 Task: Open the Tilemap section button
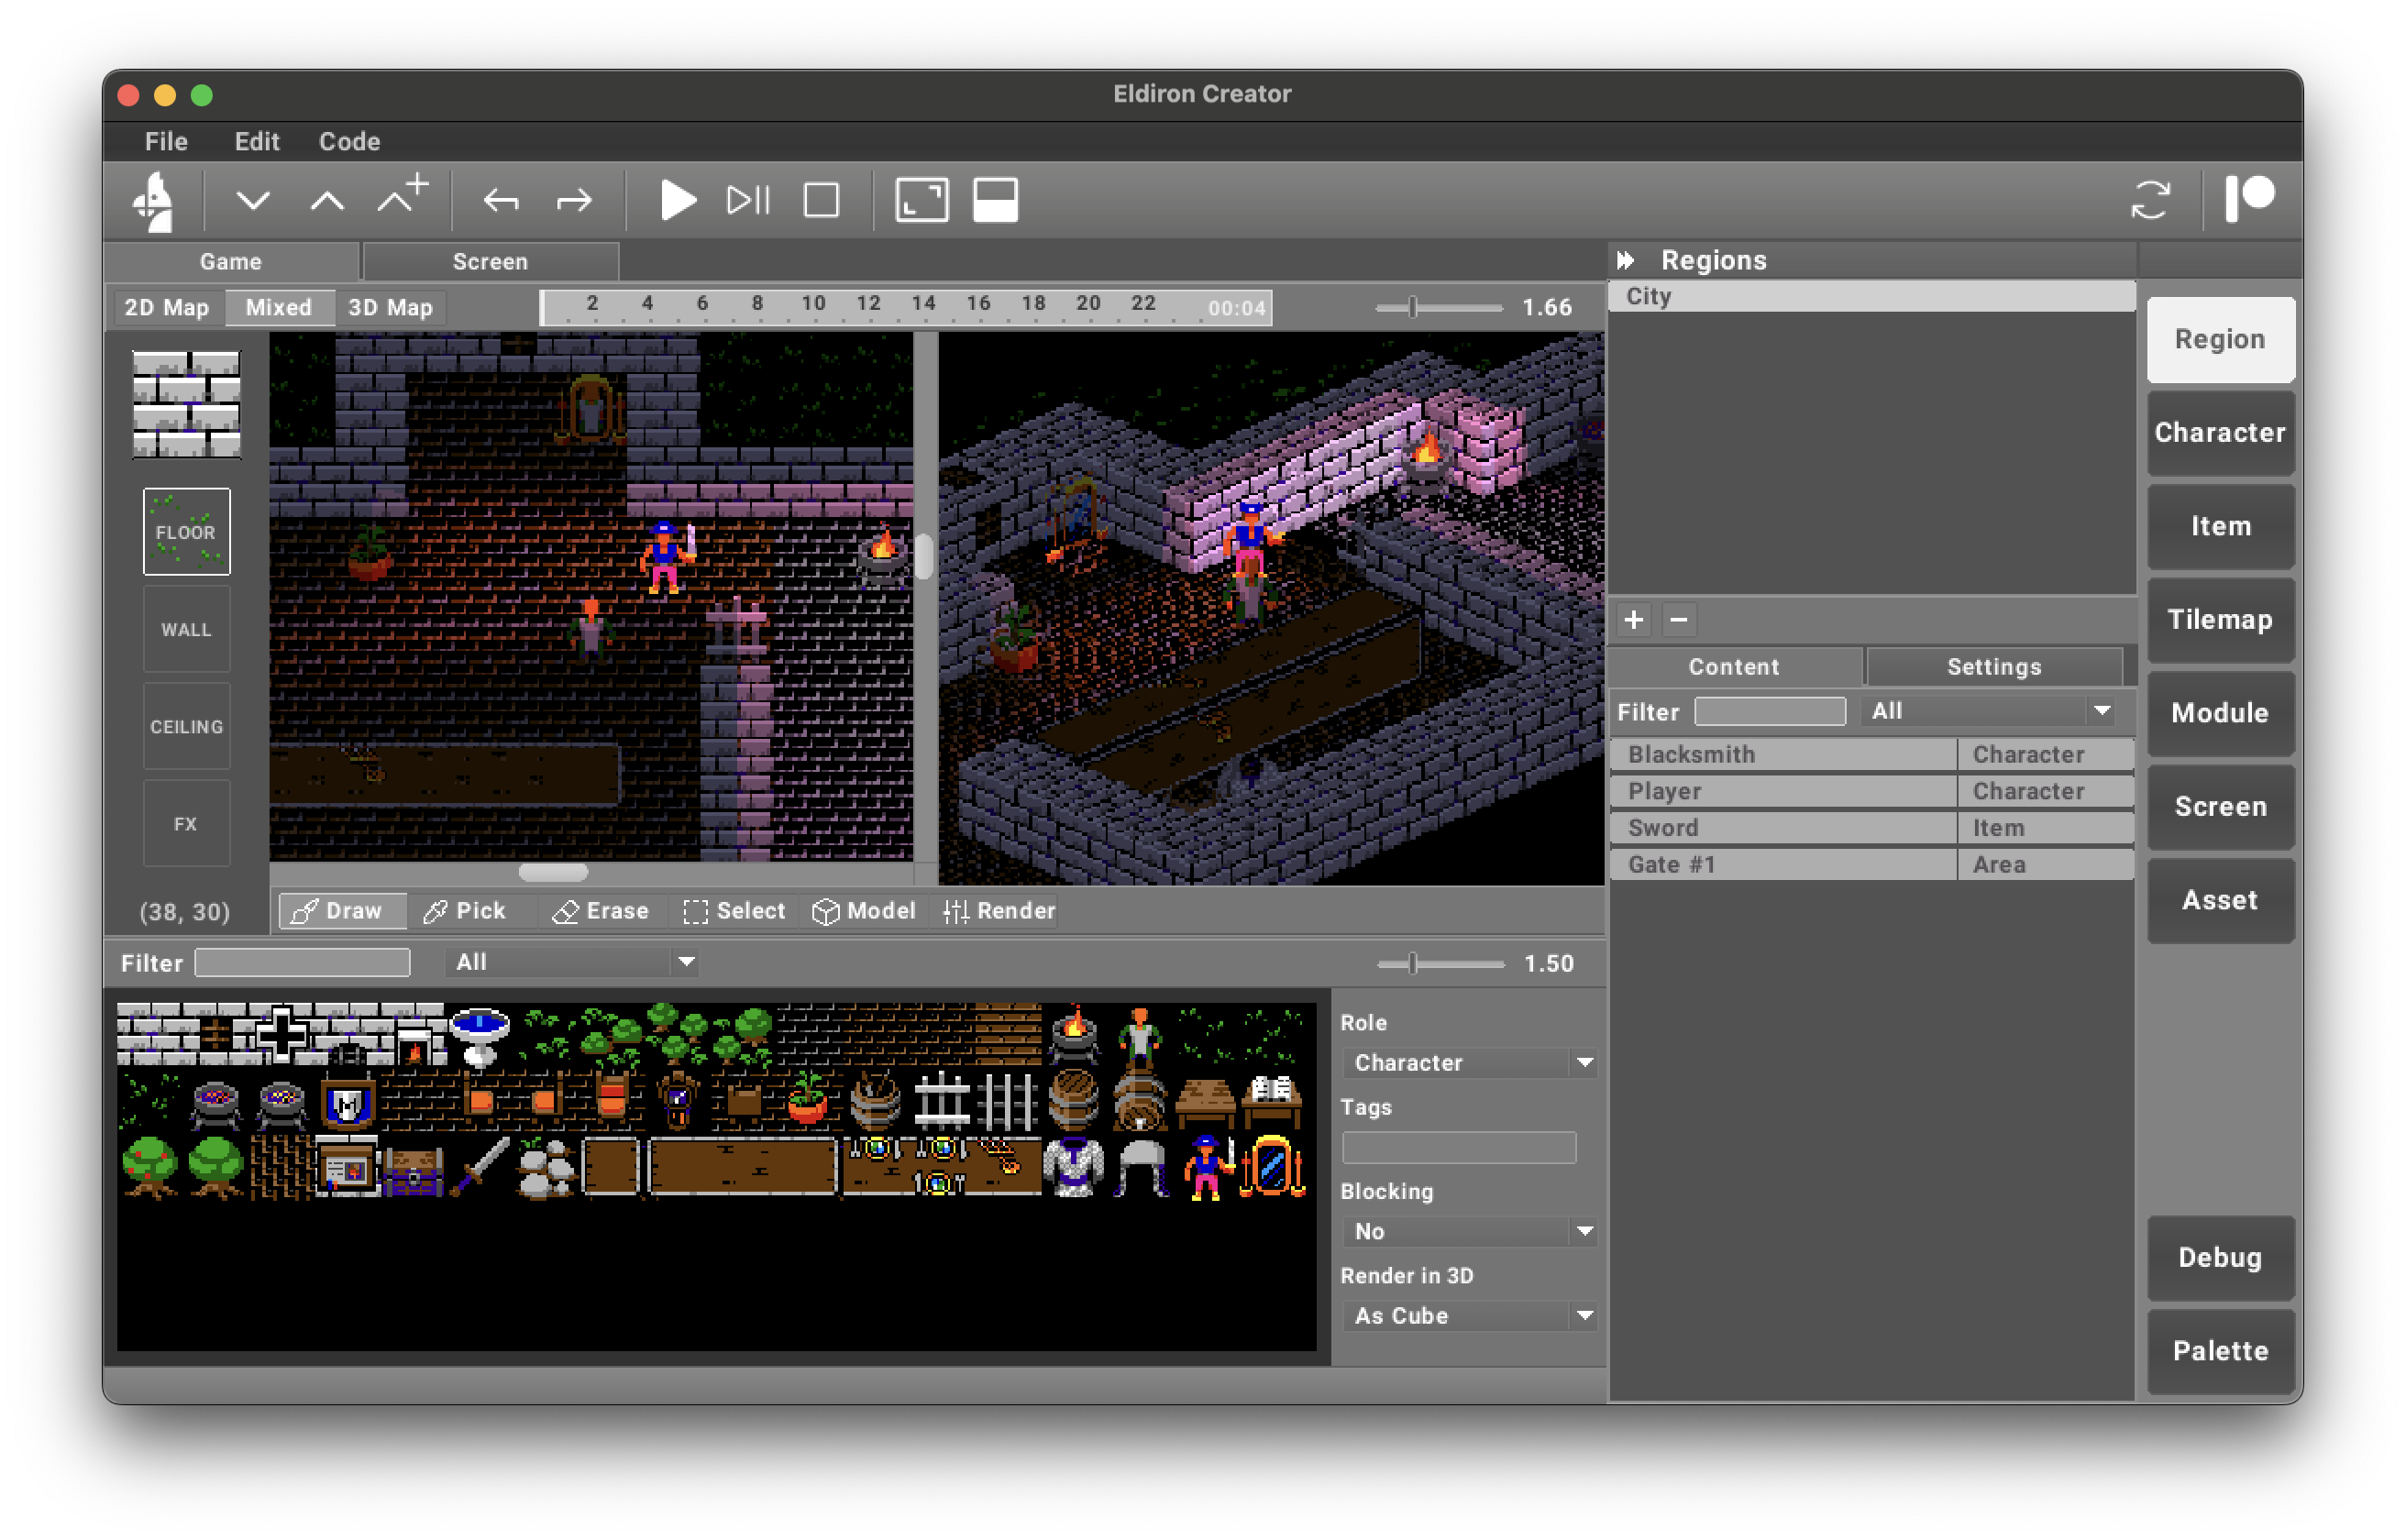click(2220, 620)
